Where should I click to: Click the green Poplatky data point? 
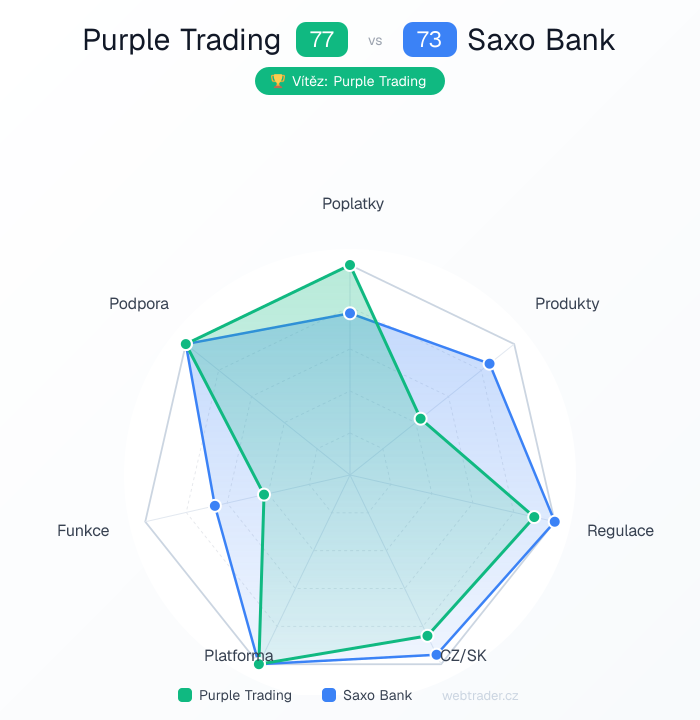click(350, 265)
